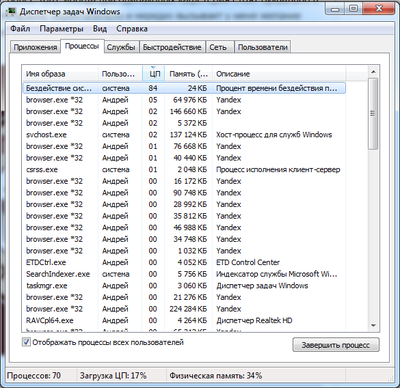Screen dimensions: 400x388
Task: Select the svchost.exe process
Action: click(x=184, y=135)
